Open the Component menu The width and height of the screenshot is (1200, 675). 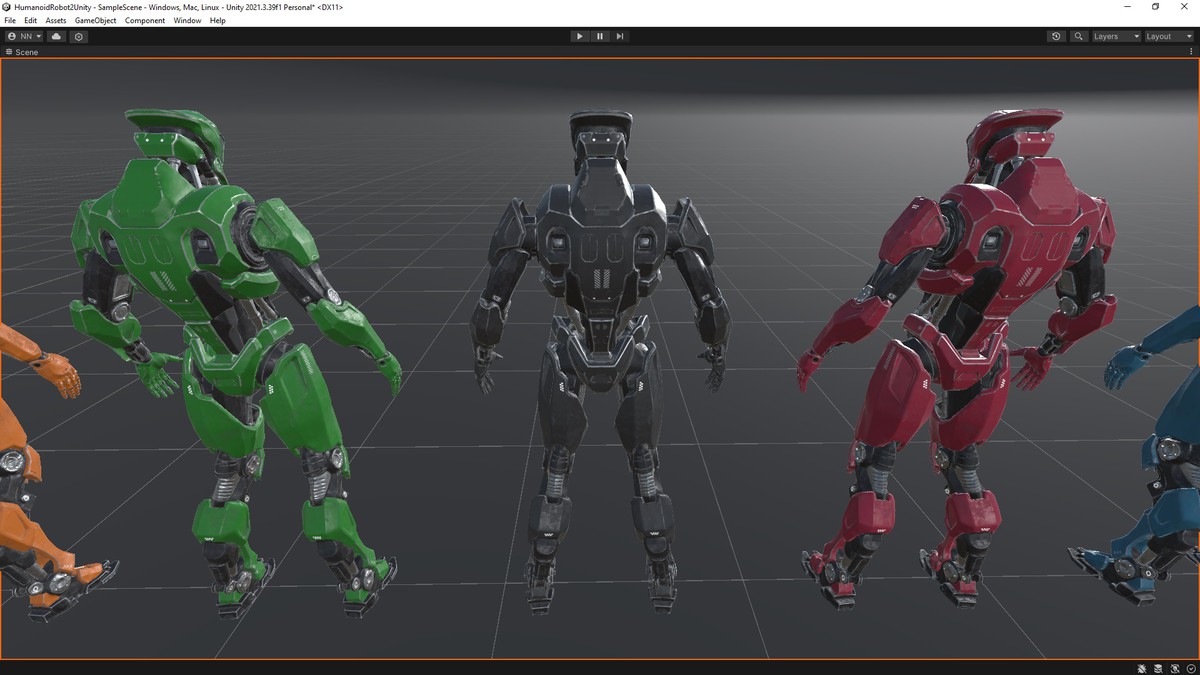point(145,20)
